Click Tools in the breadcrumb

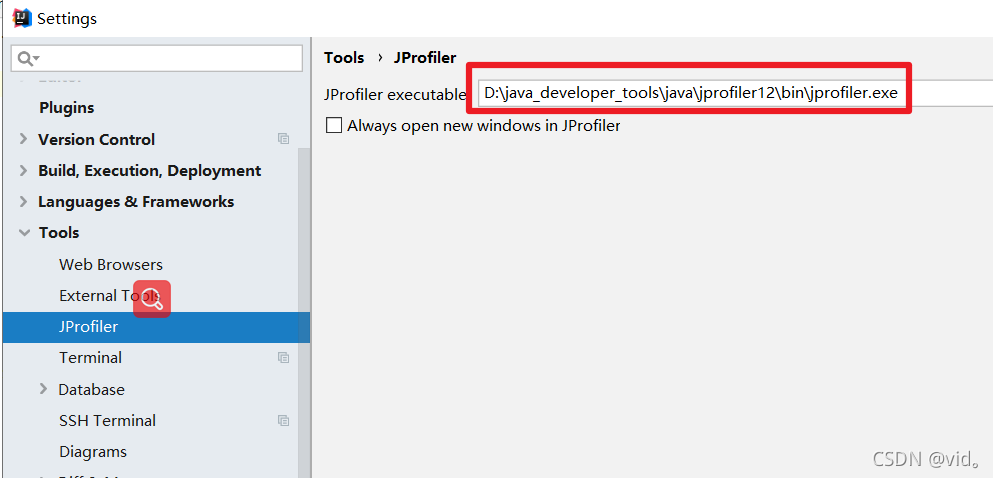(344, 58)
